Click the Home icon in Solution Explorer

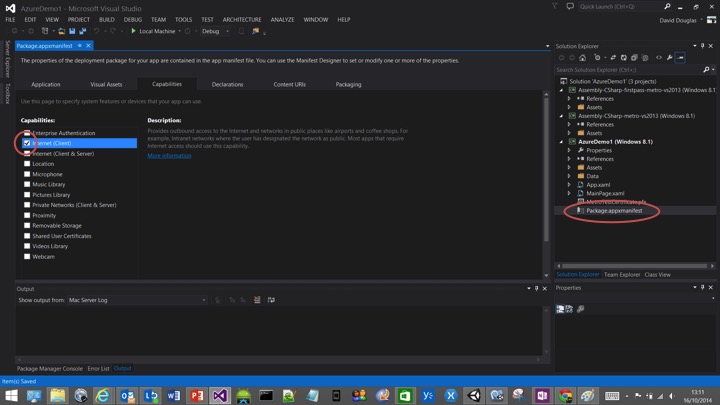click(x=582, y=57)
